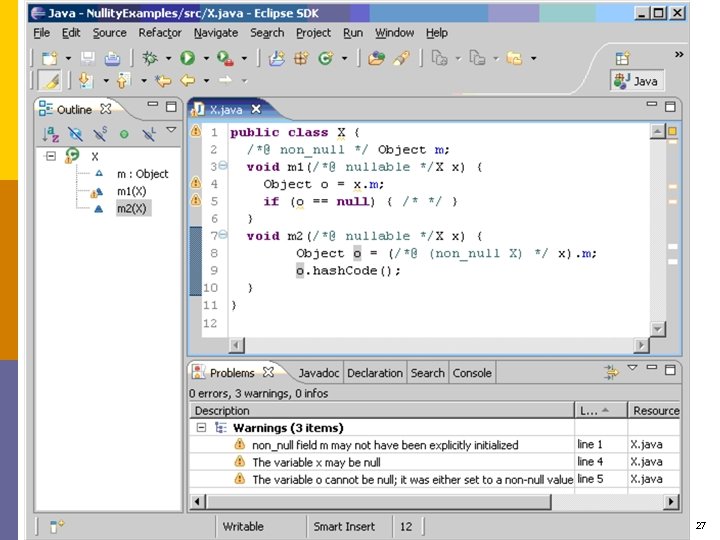Click the Problems view filter icon

611,373
